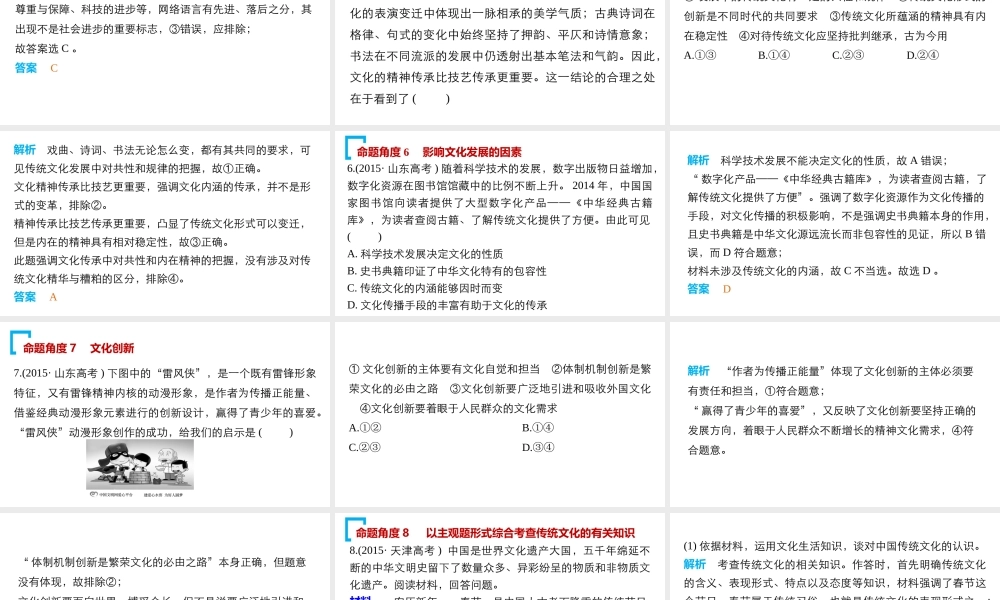Choose option "A.①③" in the top-right slide

[700, 55]
